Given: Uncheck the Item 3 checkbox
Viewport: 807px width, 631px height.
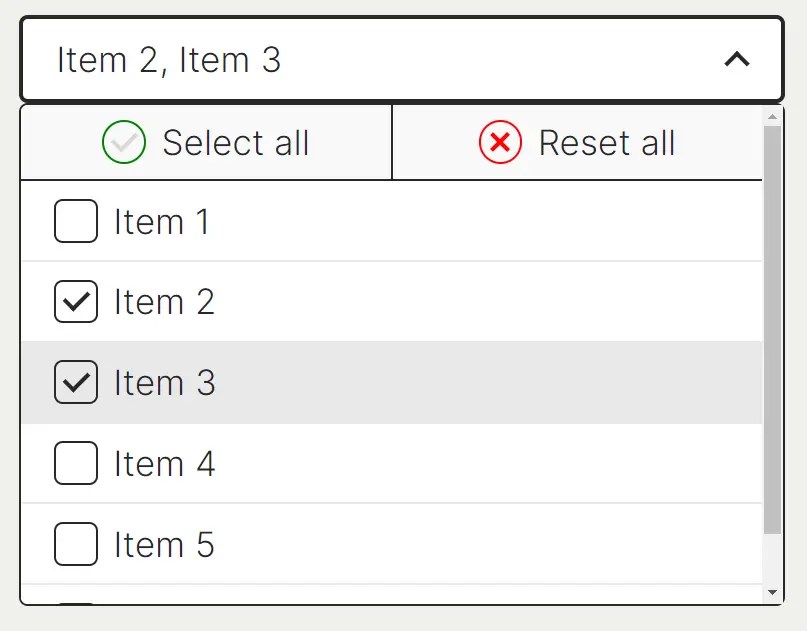Looking at the screenshot, I should coord(76,382).
